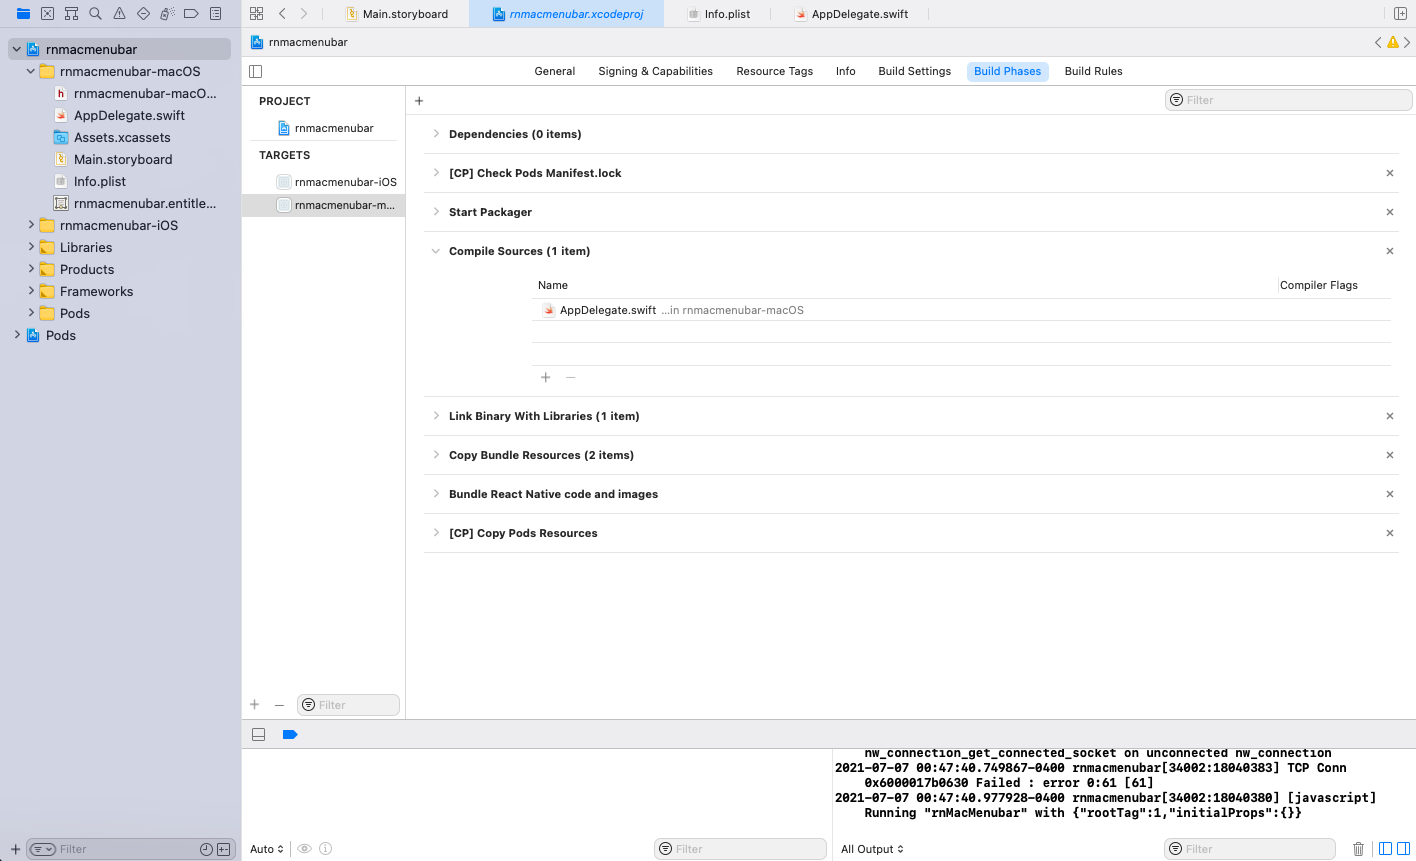
Task: Open the Source Control navigator
Action: [x=47, y=14]
